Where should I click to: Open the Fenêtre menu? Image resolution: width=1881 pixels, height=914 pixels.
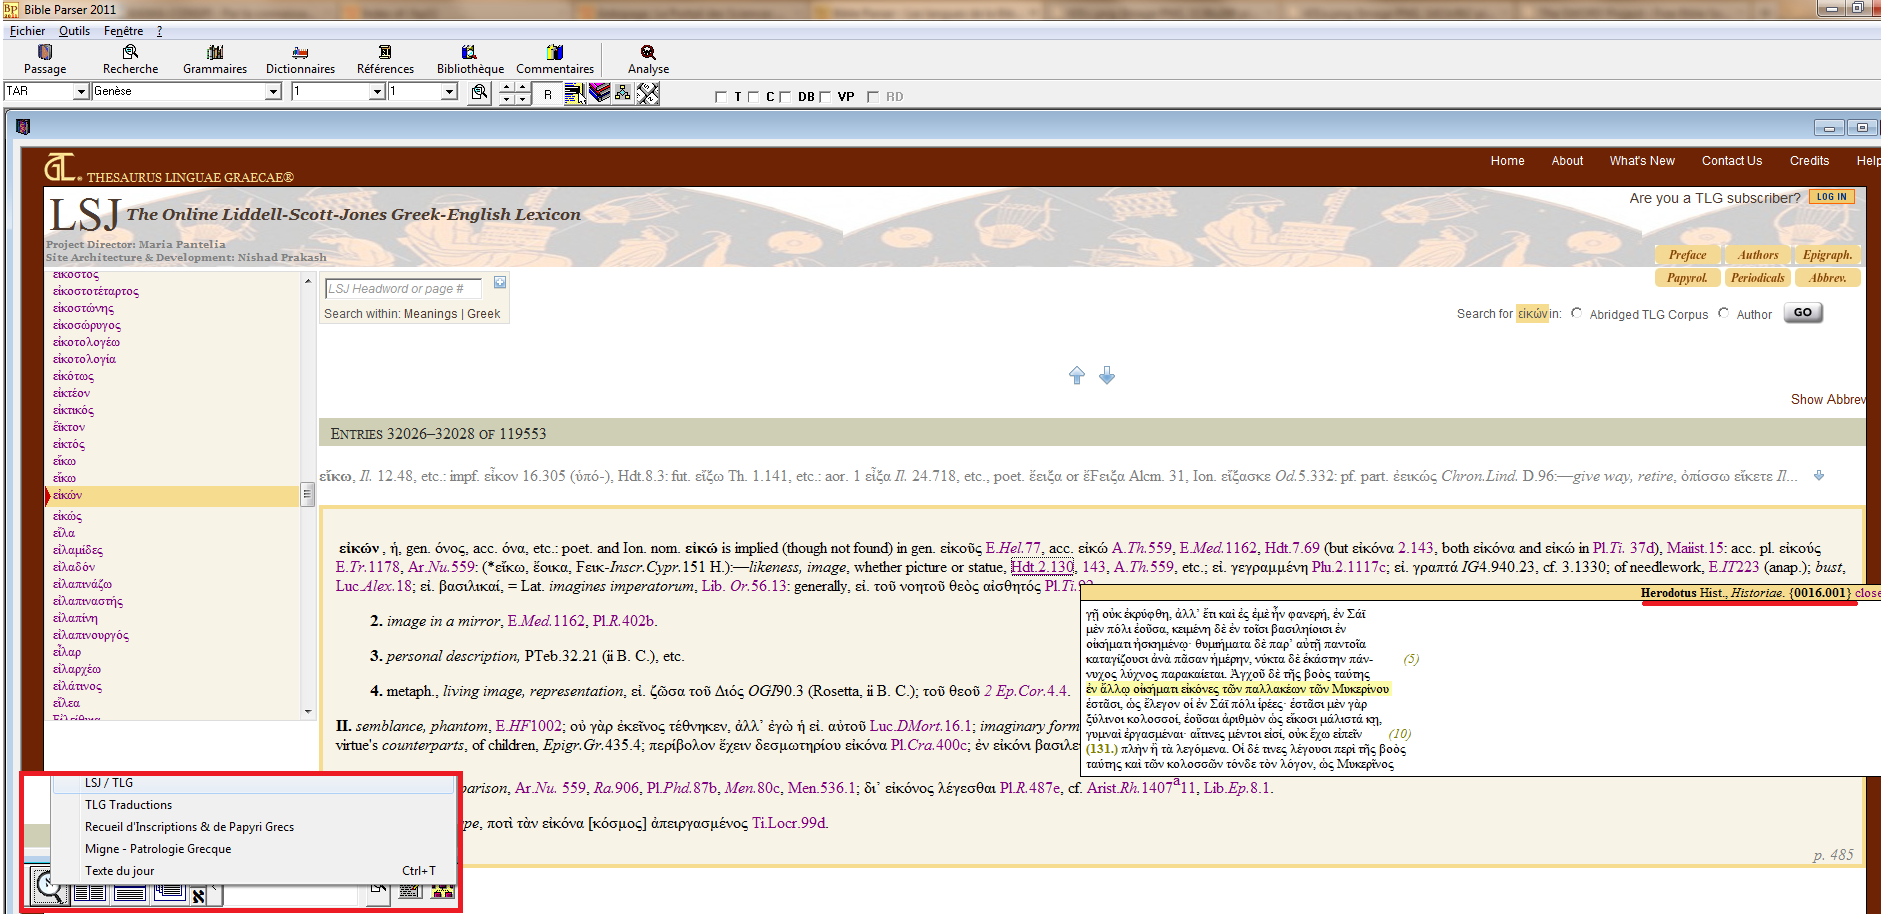pyautogui.click(x=123, y=31)
